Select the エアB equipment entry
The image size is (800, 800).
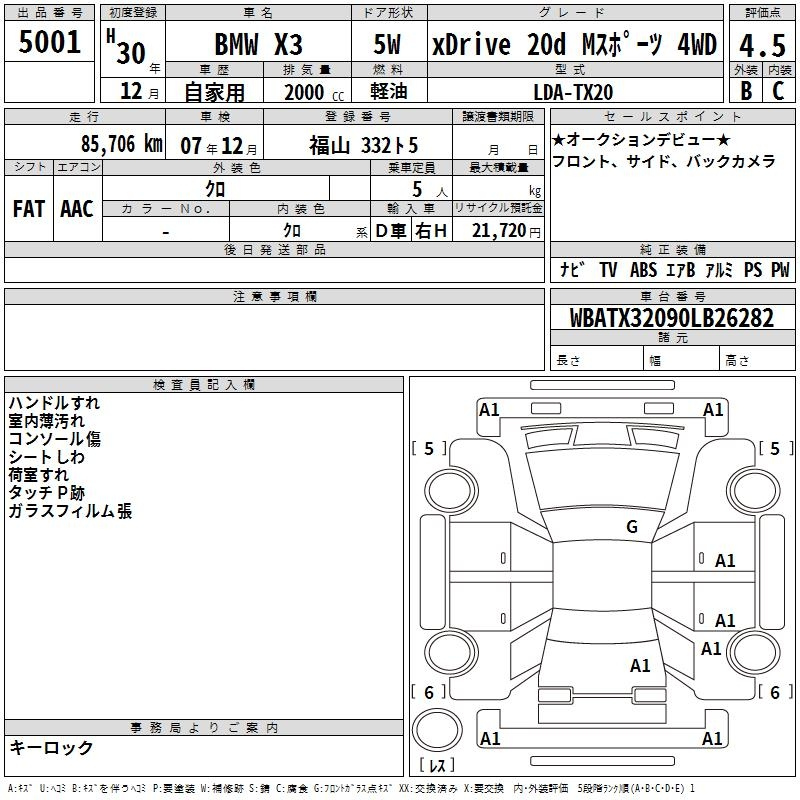681,269
